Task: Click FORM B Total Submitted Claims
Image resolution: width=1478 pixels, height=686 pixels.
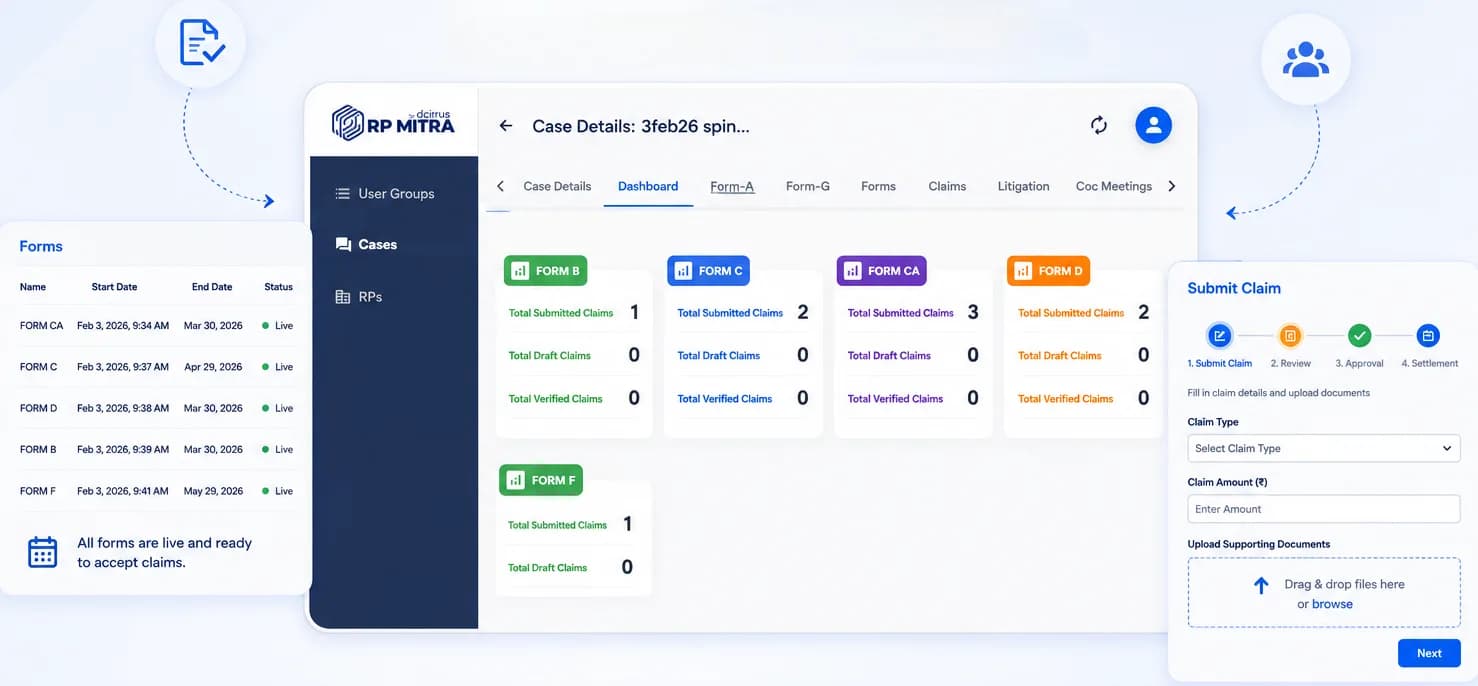Action: tap(561, 313)
